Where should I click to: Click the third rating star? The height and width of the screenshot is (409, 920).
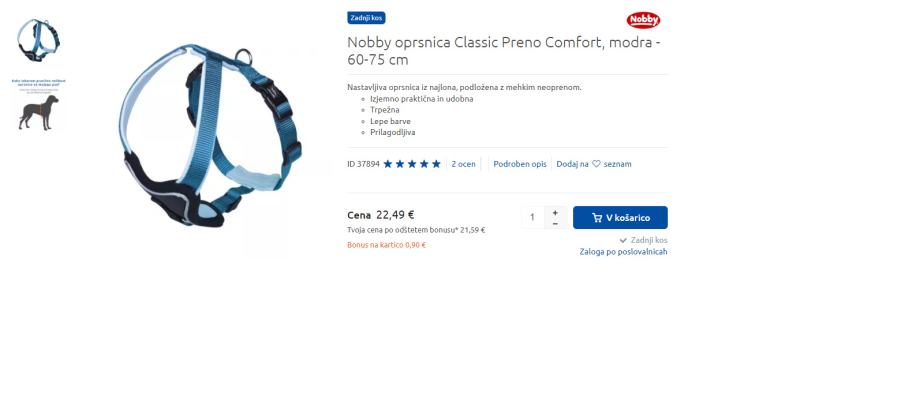click(x=412, y=164)
